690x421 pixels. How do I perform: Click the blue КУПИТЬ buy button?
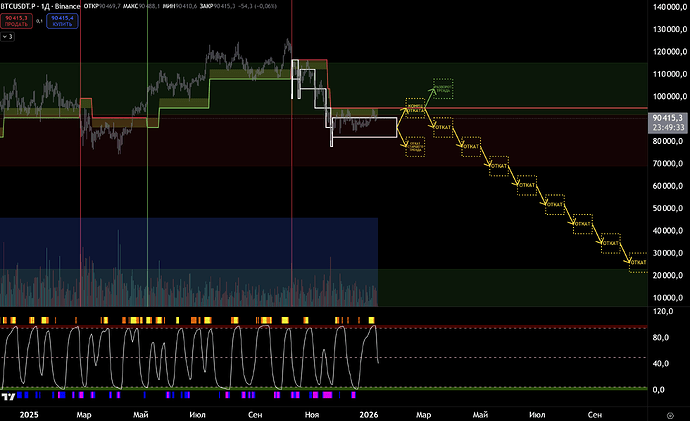tap(62, 20)
